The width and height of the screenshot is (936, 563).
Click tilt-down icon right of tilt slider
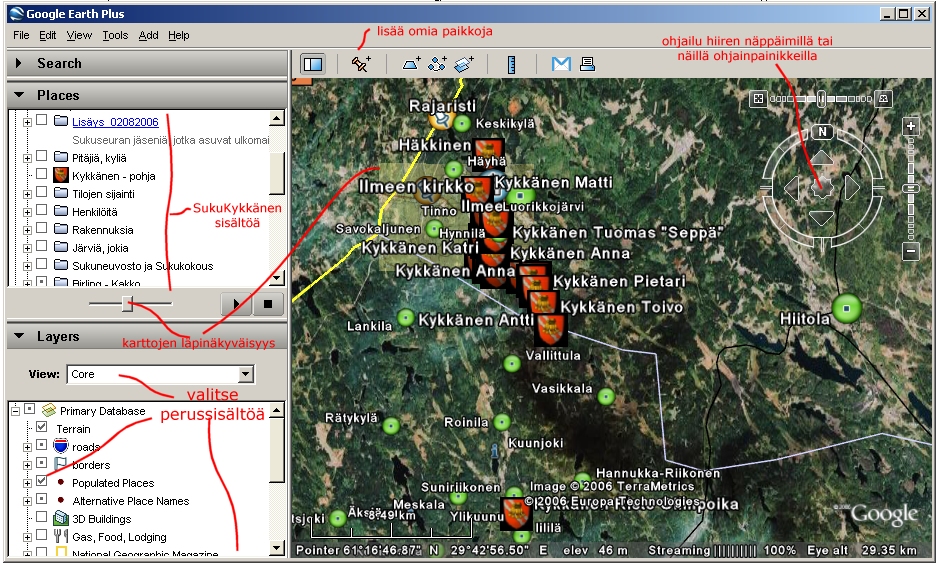(x=884, y=99)
